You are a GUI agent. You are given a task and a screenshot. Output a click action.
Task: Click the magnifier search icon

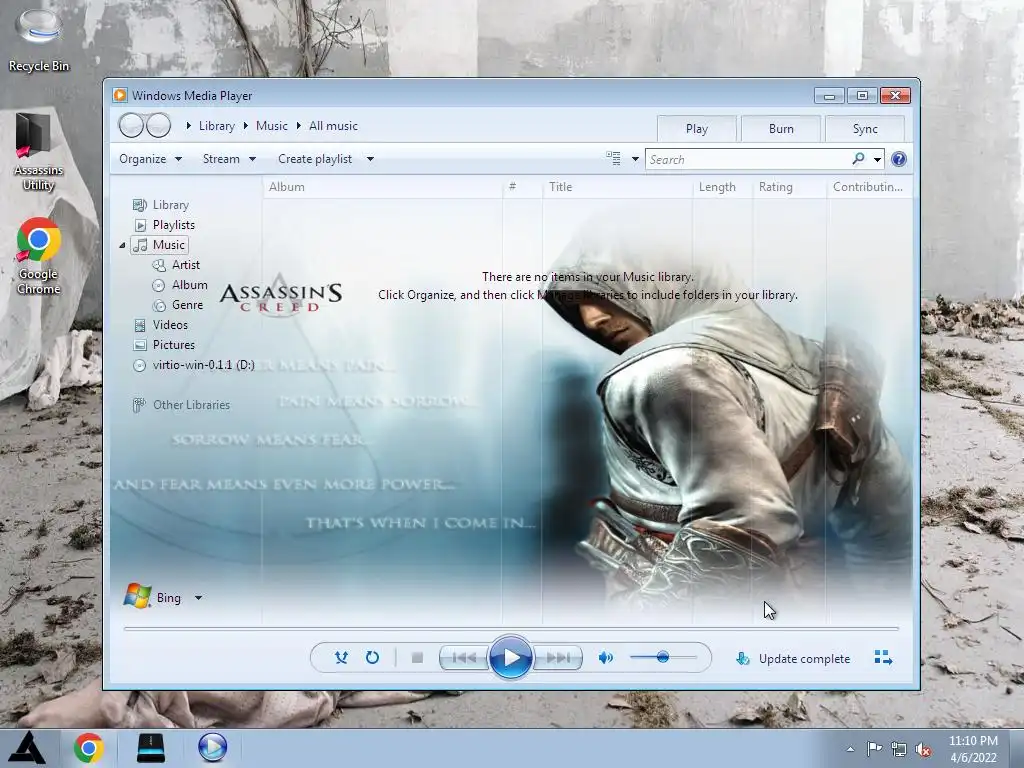coord(858,159)
